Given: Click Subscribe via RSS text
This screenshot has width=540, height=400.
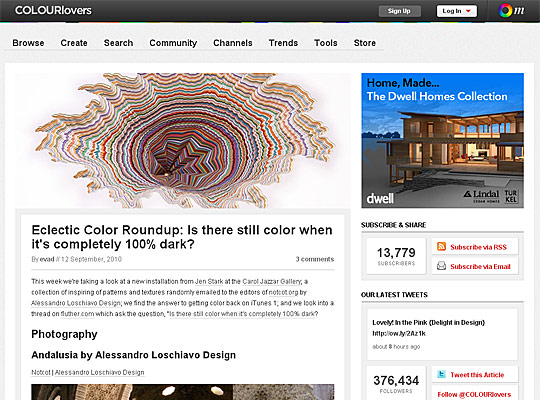Looking at the screenshot, I should 478,247.
